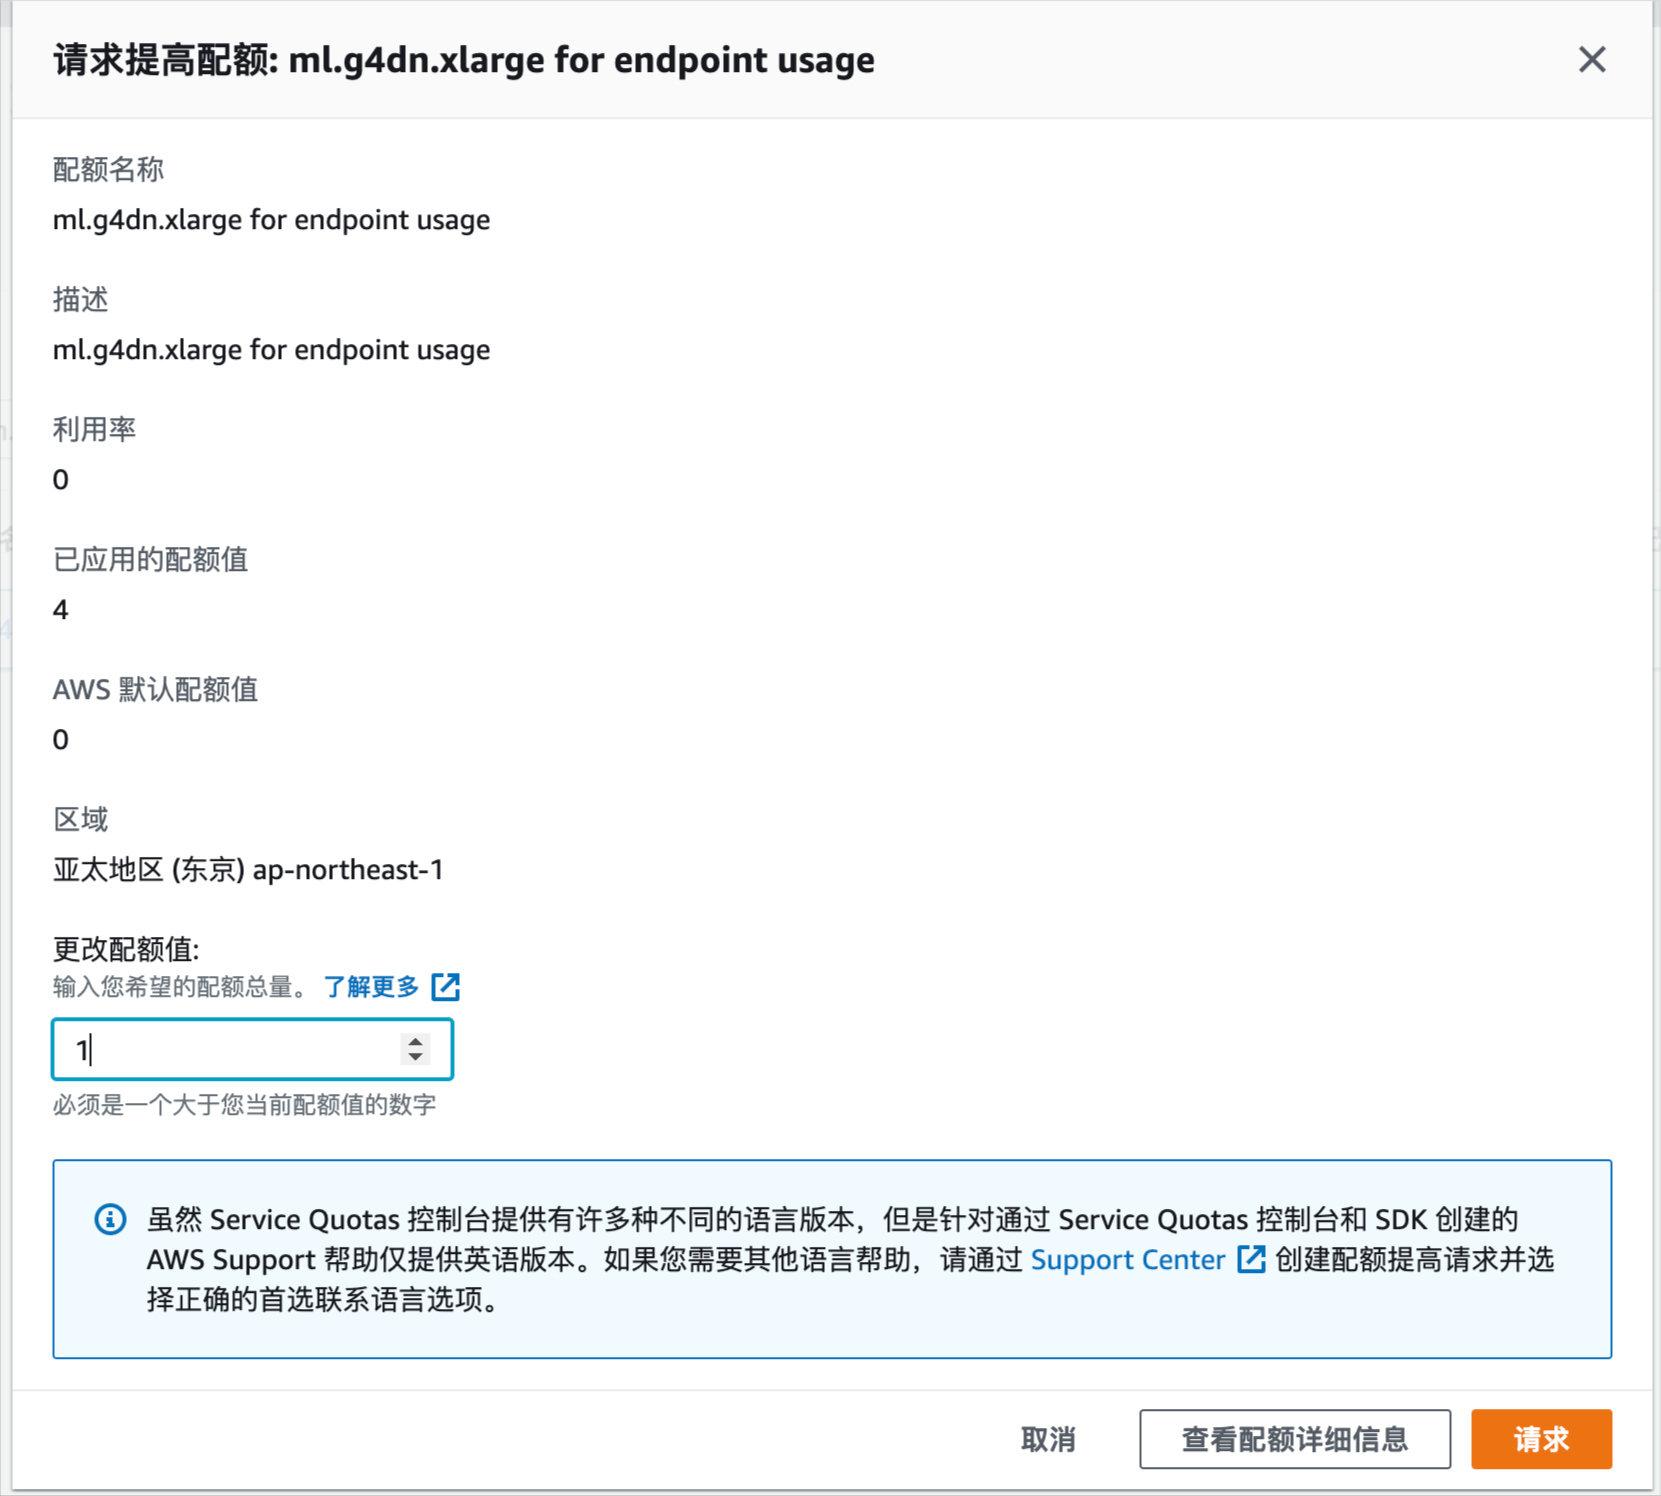Click 取消 to cancel the request
Screen dimensions: 1661x1496
(1048, 1439)
